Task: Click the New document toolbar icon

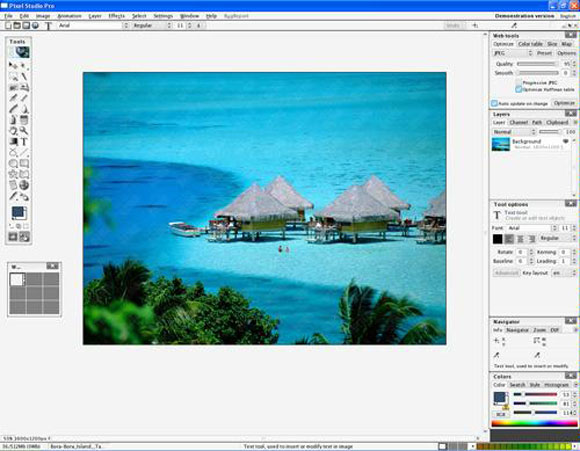Action: pyautogui.click(x=8, y=26)
